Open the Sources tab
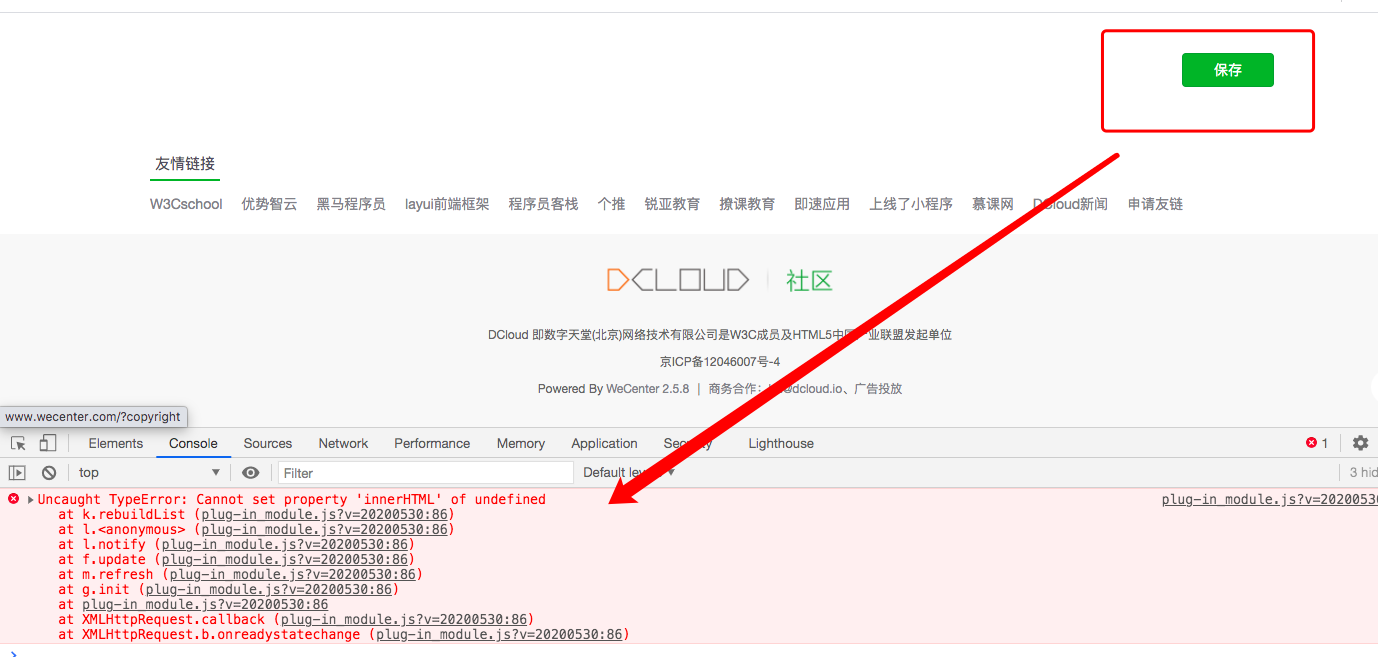Screen dimensions: 1378x657 (268, 443)
